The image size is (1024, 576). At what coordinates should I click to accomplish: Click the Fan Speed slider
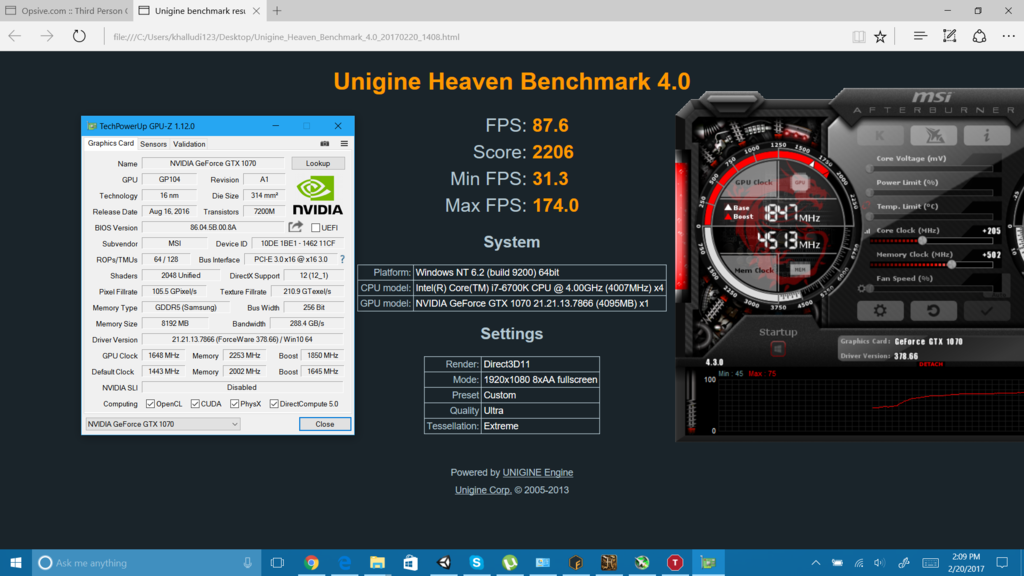pos(933,288)
